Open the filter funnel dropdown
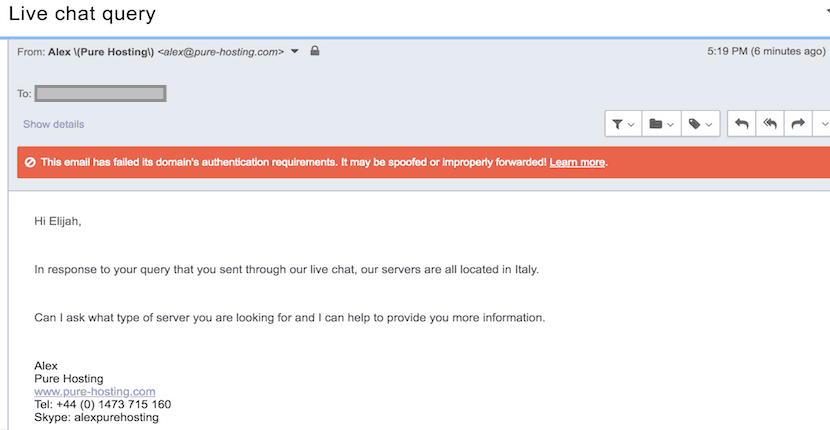Image resolution: width=830 pixels, height=430 pixels. [623, 124]
